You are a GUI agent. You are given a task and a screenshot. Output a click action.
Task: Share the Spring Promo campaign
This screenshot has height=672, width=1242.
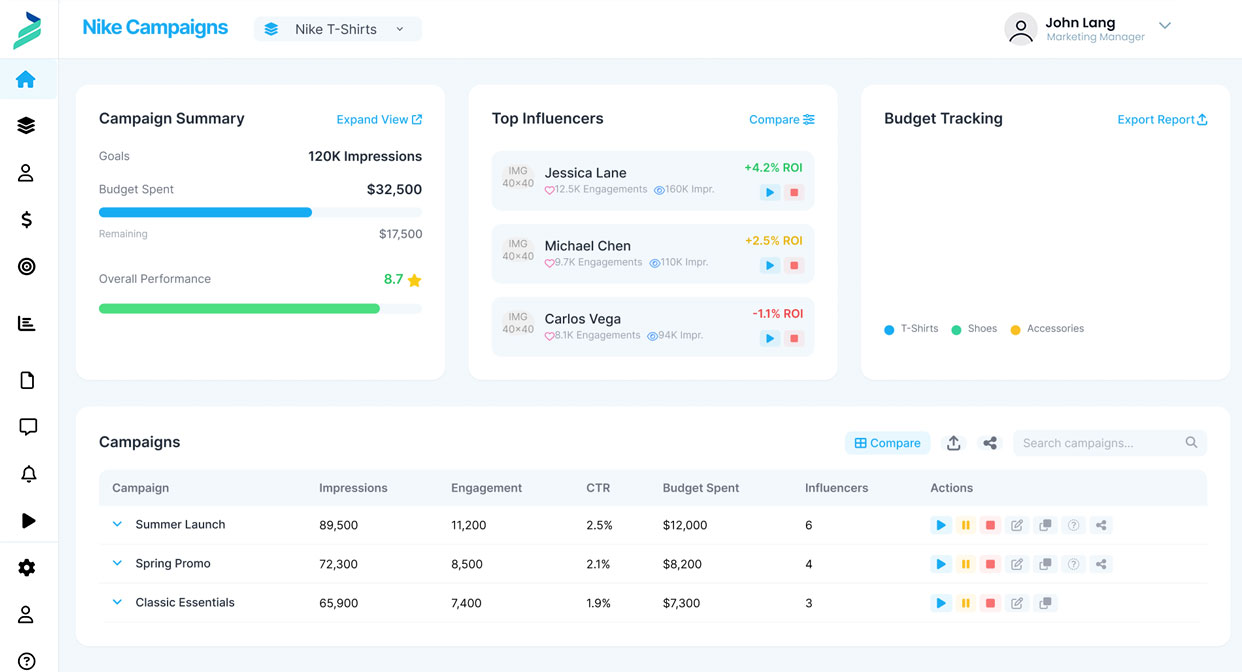pos(1101,564)
